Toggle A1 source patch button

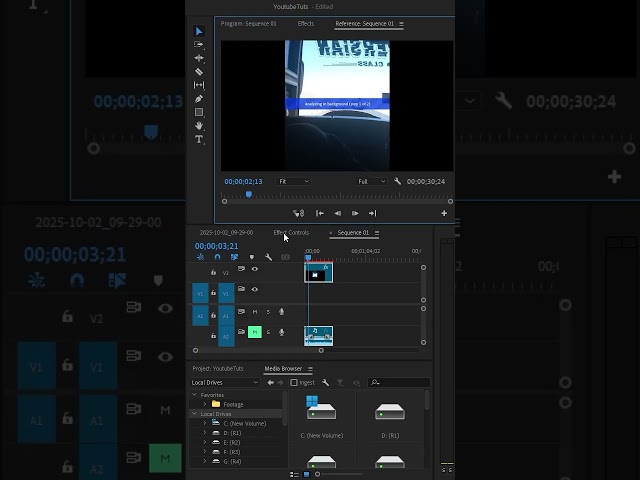click(x=200, y=316)
